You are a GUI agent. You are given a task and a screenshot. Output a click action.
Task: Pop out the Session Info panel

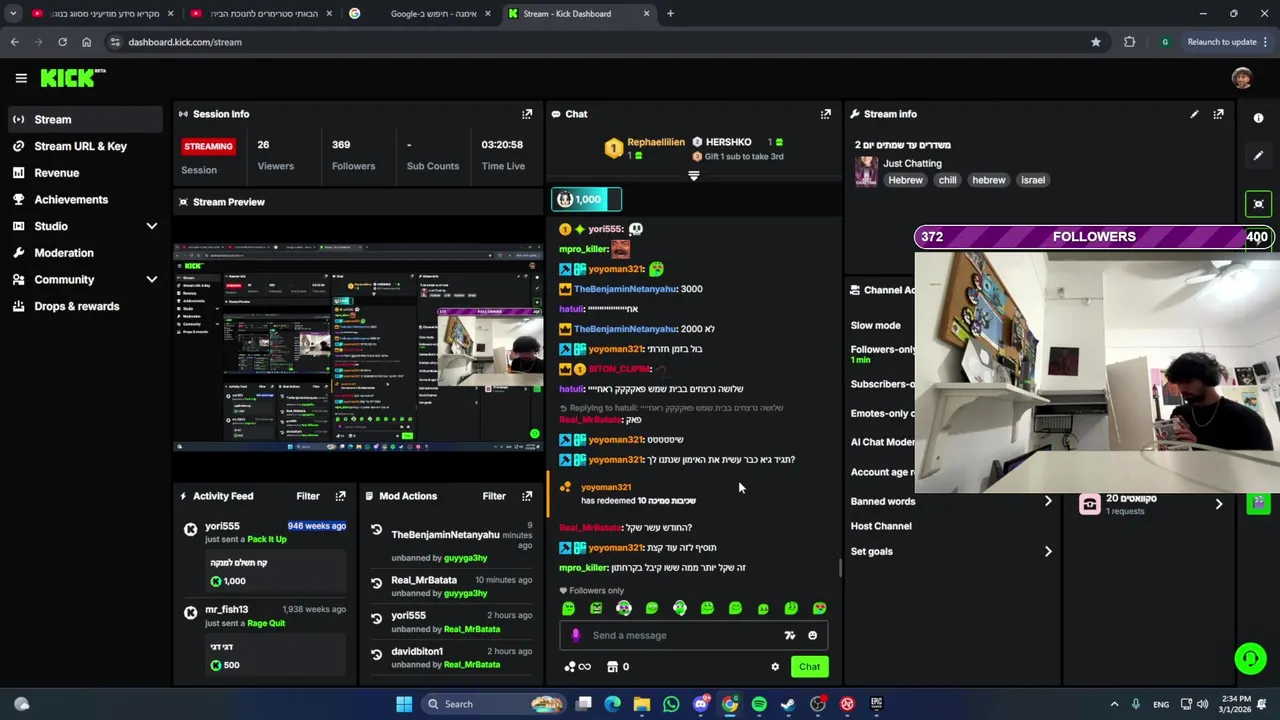527,114
